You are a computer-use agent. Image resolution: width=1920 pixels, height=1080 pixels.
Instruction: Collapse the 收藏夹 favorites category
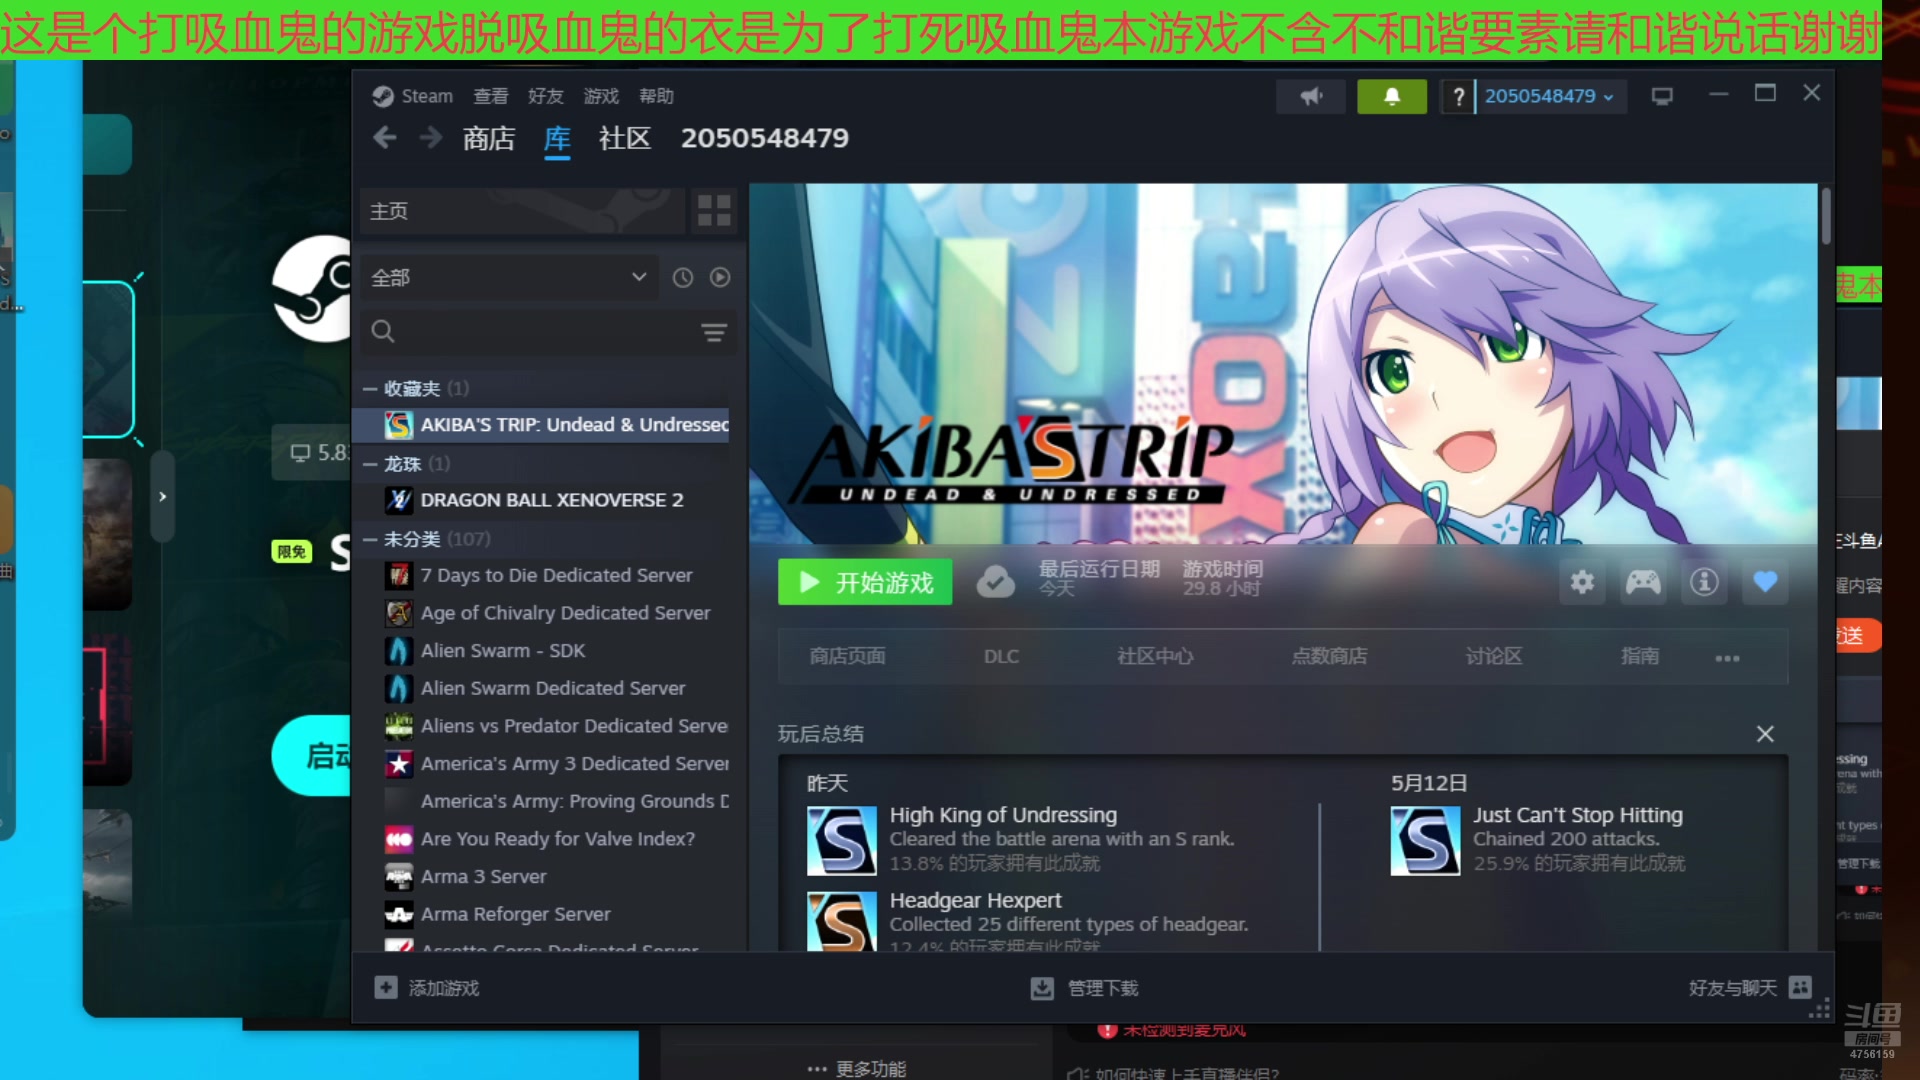[369, 389]
